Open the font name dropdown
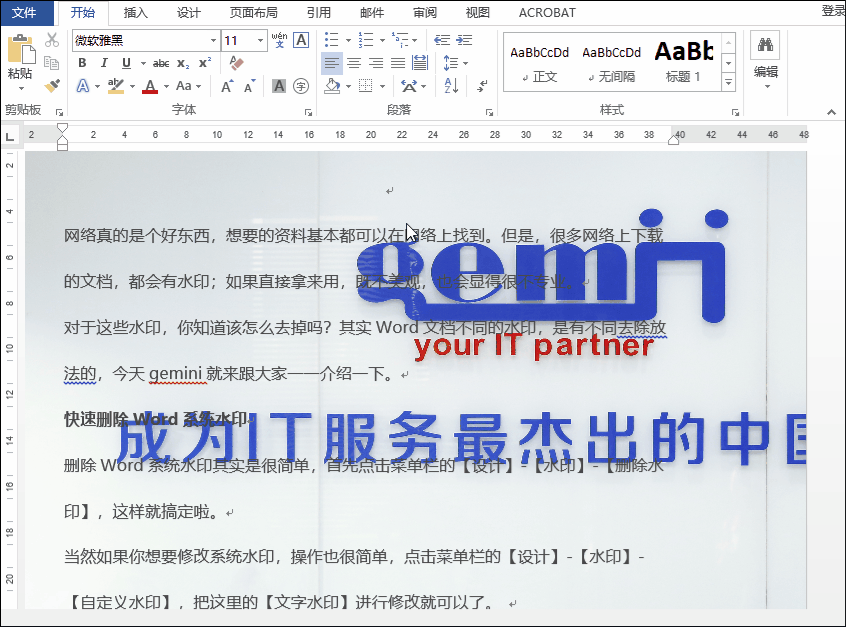This screenshot has height=627, width=846. [x=213, y=41]
